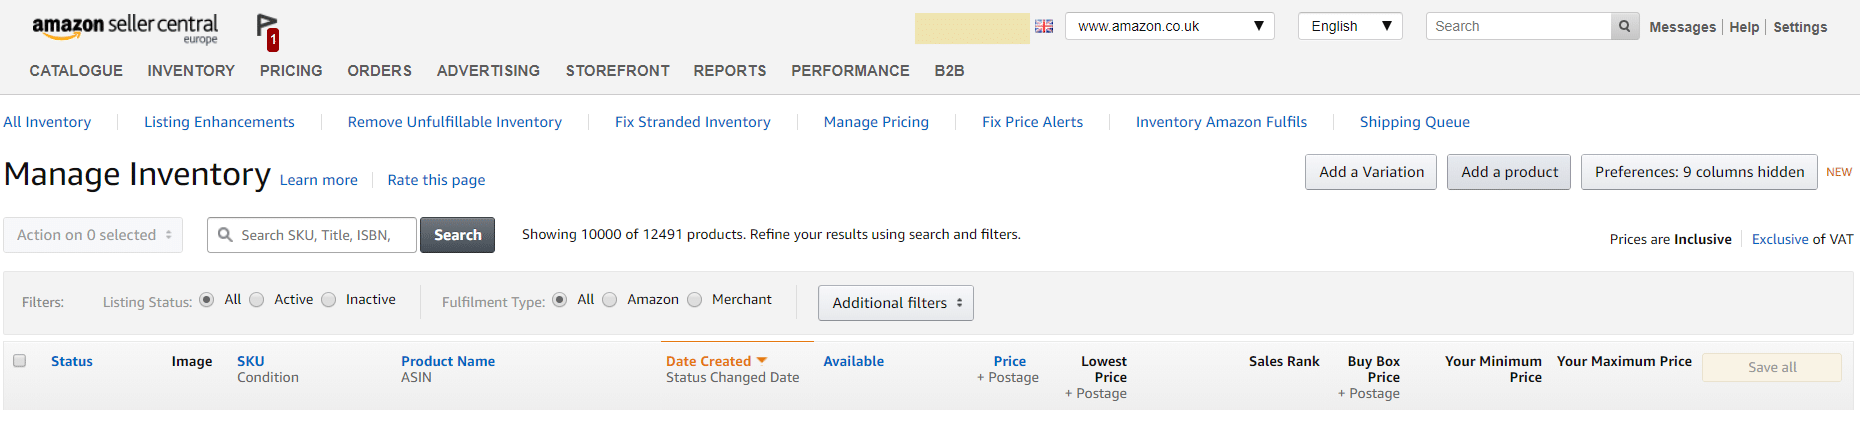Image resolution: width=1860 pixels, height=434 pixels.
Task: Open the REPORTS menu
Action: (x=730, y=71)
